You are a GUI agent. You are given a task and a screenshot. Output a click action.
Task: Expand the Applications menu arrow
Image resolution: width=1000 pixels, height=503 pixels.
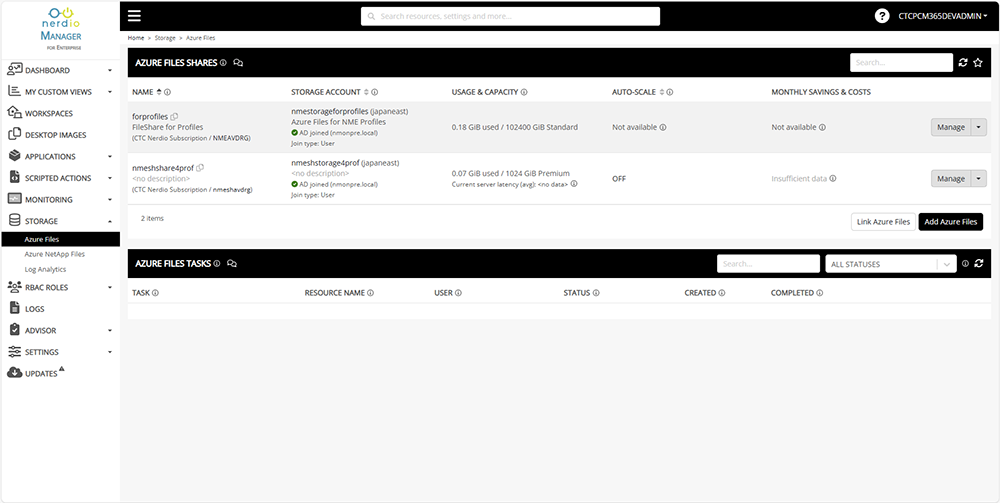[x=110, y=156]
